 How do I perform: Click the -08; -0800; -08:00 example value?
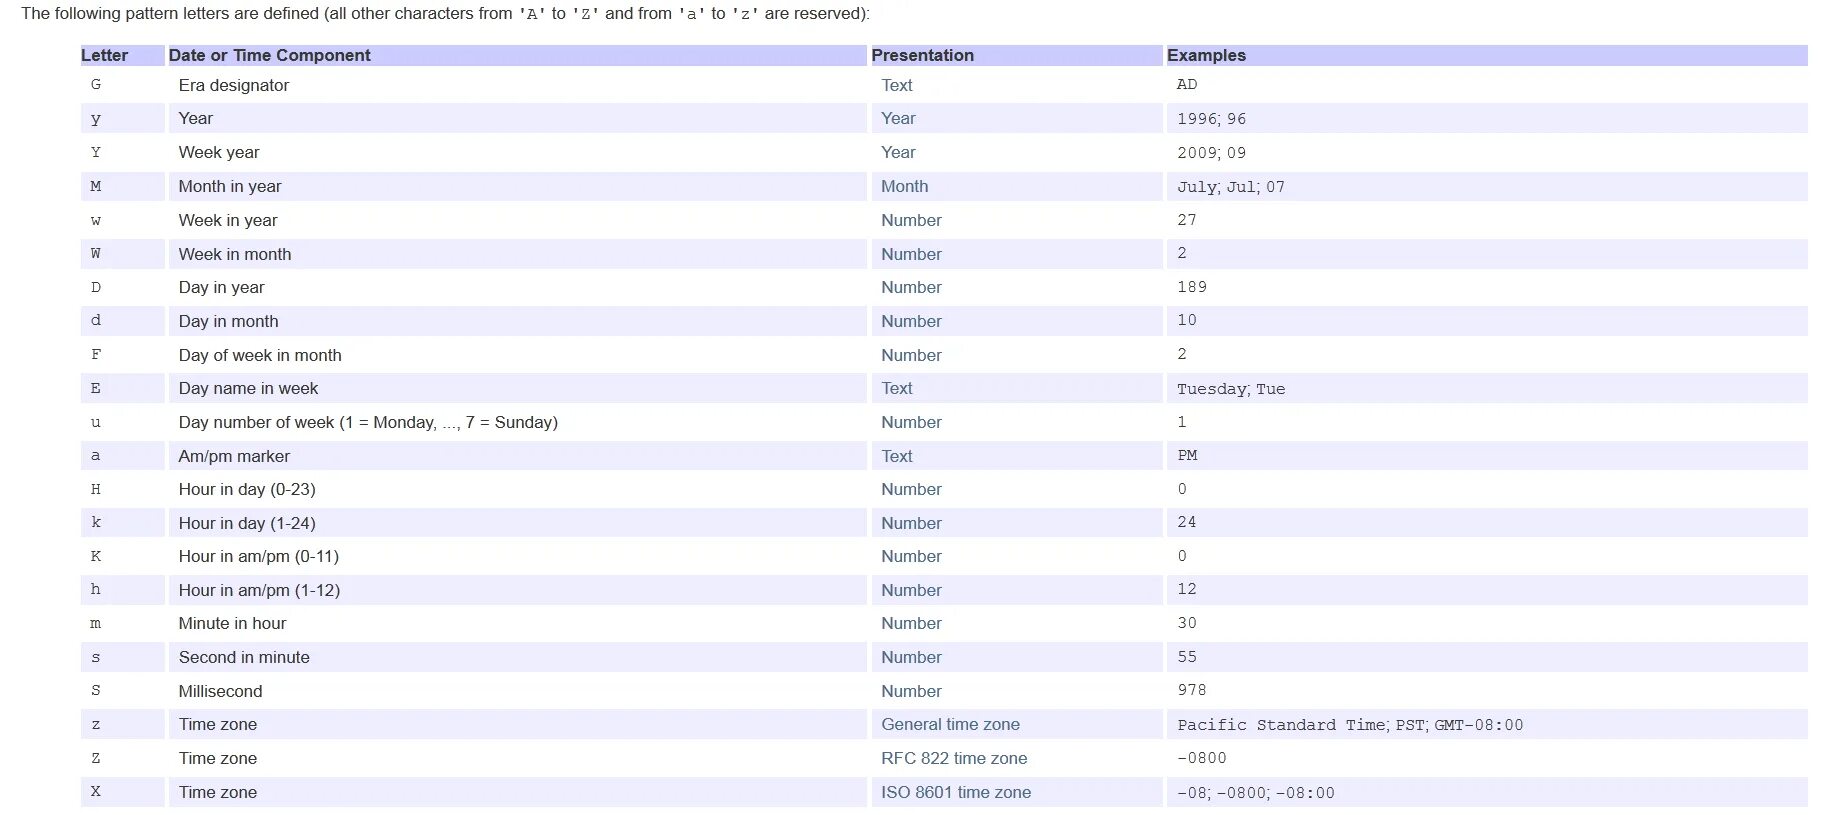[1255, 792]
